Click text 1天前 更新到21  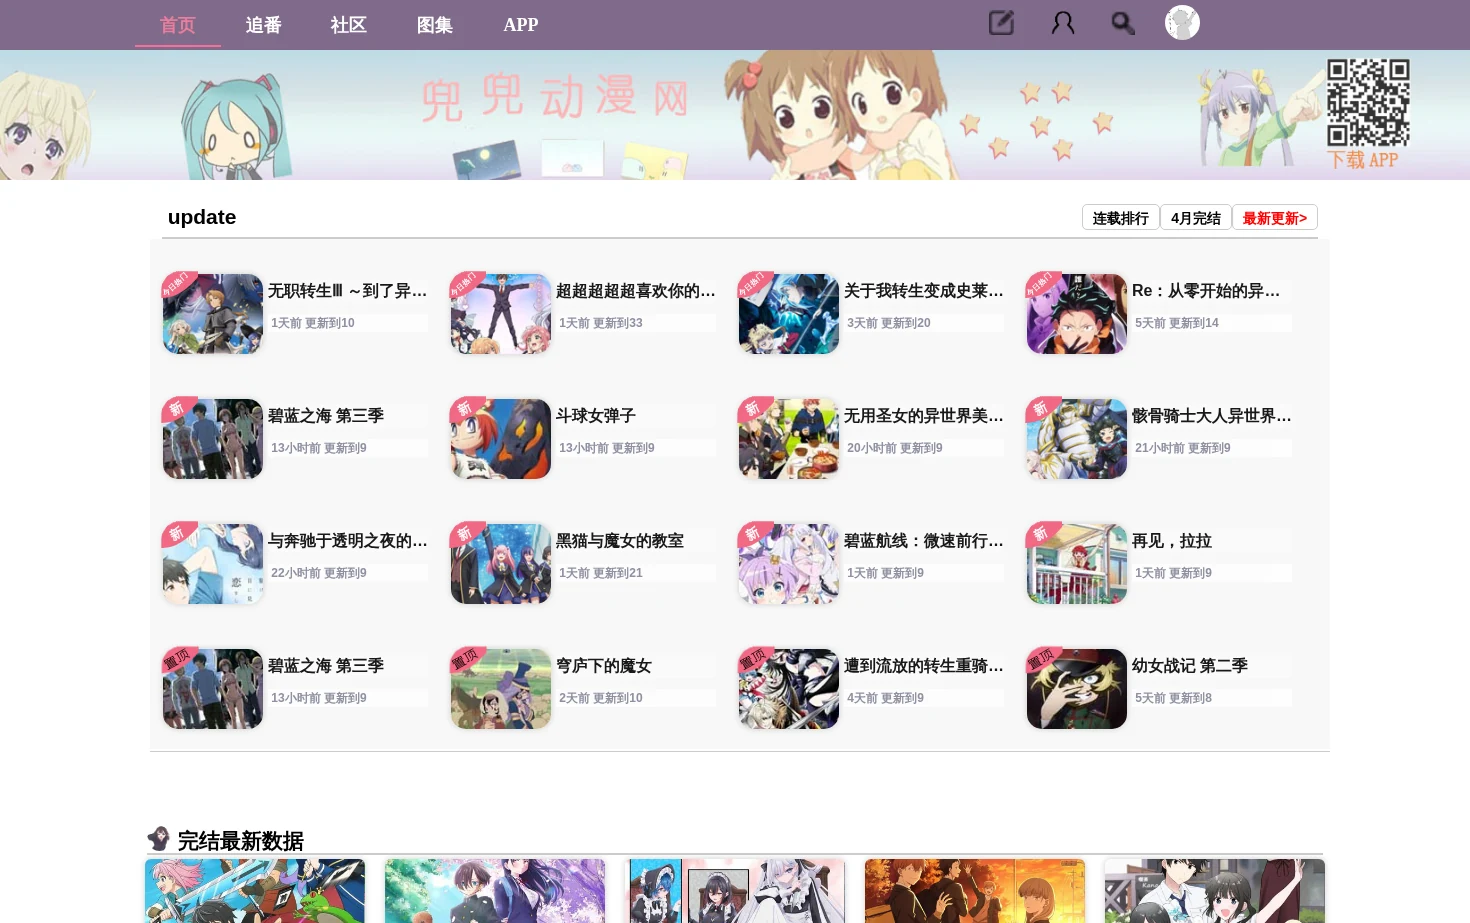pos(601,573)
